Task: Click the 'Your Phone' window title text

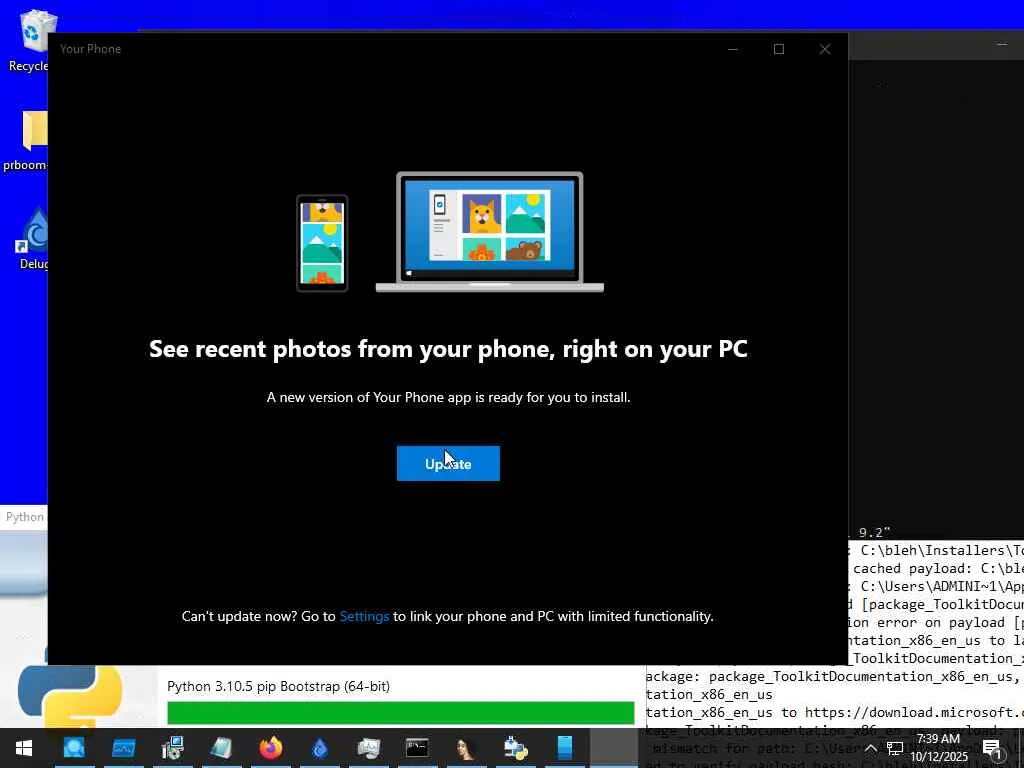Action: point(90,49)
